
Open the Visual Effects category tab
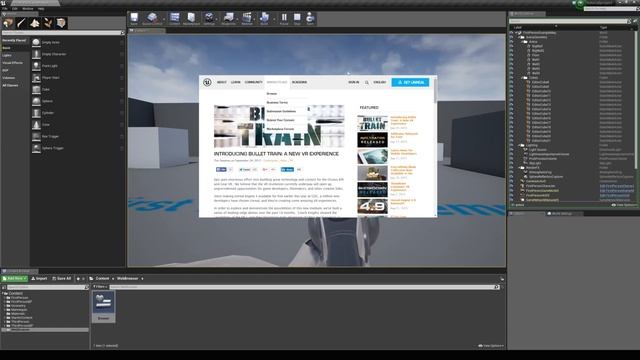[x=15, y=63]
